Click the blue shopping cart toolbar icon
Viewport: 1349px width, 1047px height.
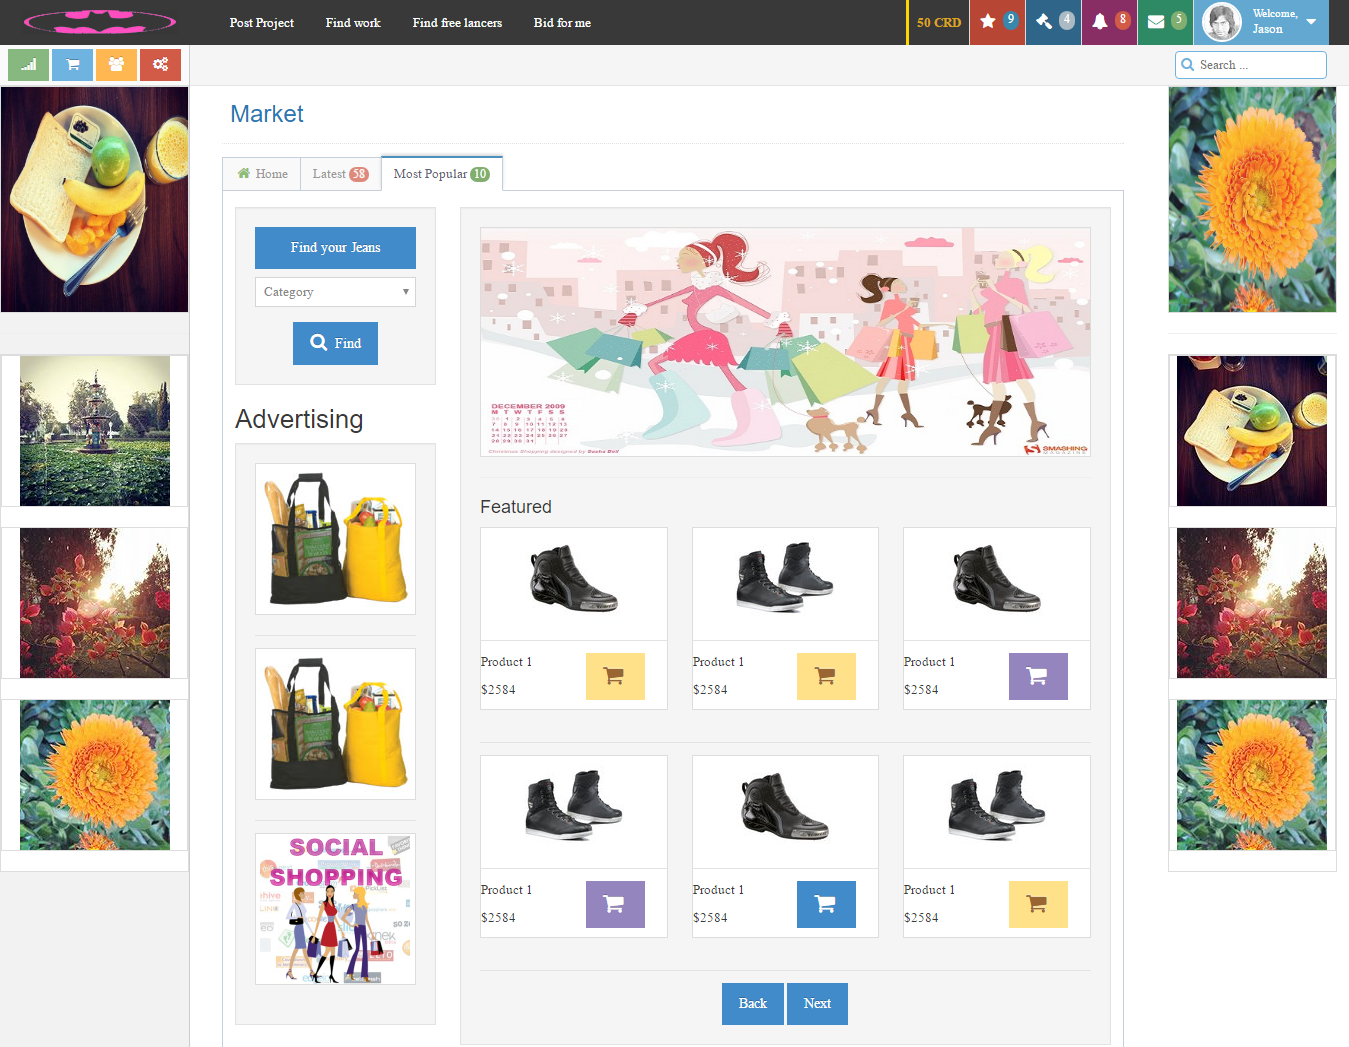coord(72,65)
